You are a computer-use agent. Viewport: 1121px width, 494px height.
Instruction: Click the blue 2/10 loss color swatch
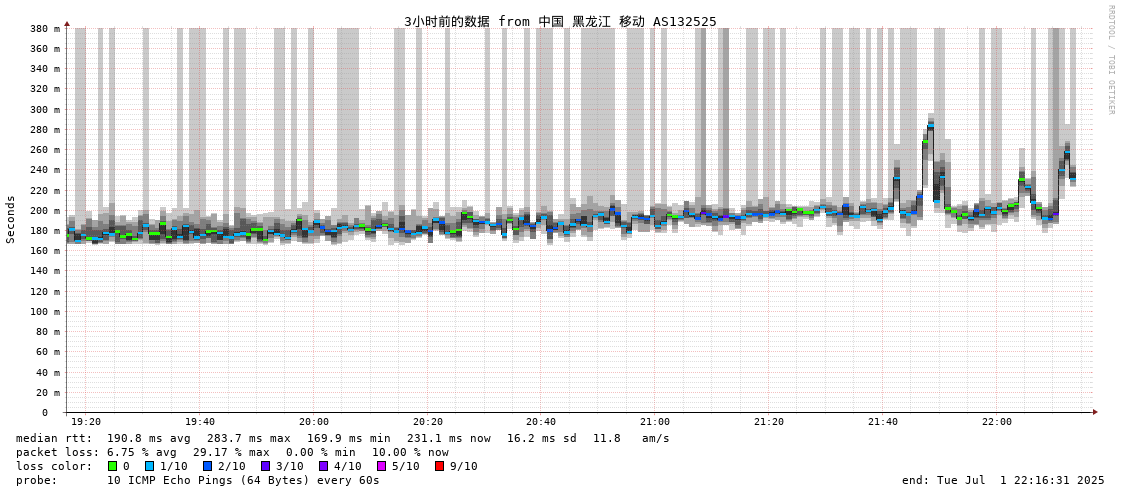(x=207, y=466)
